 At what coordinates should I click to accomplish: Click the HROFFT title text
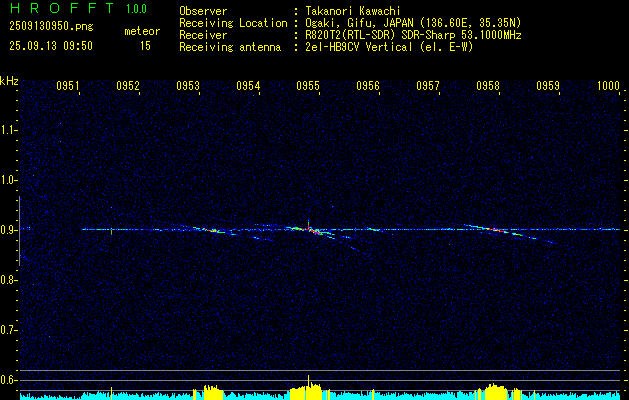coord(62,8)
